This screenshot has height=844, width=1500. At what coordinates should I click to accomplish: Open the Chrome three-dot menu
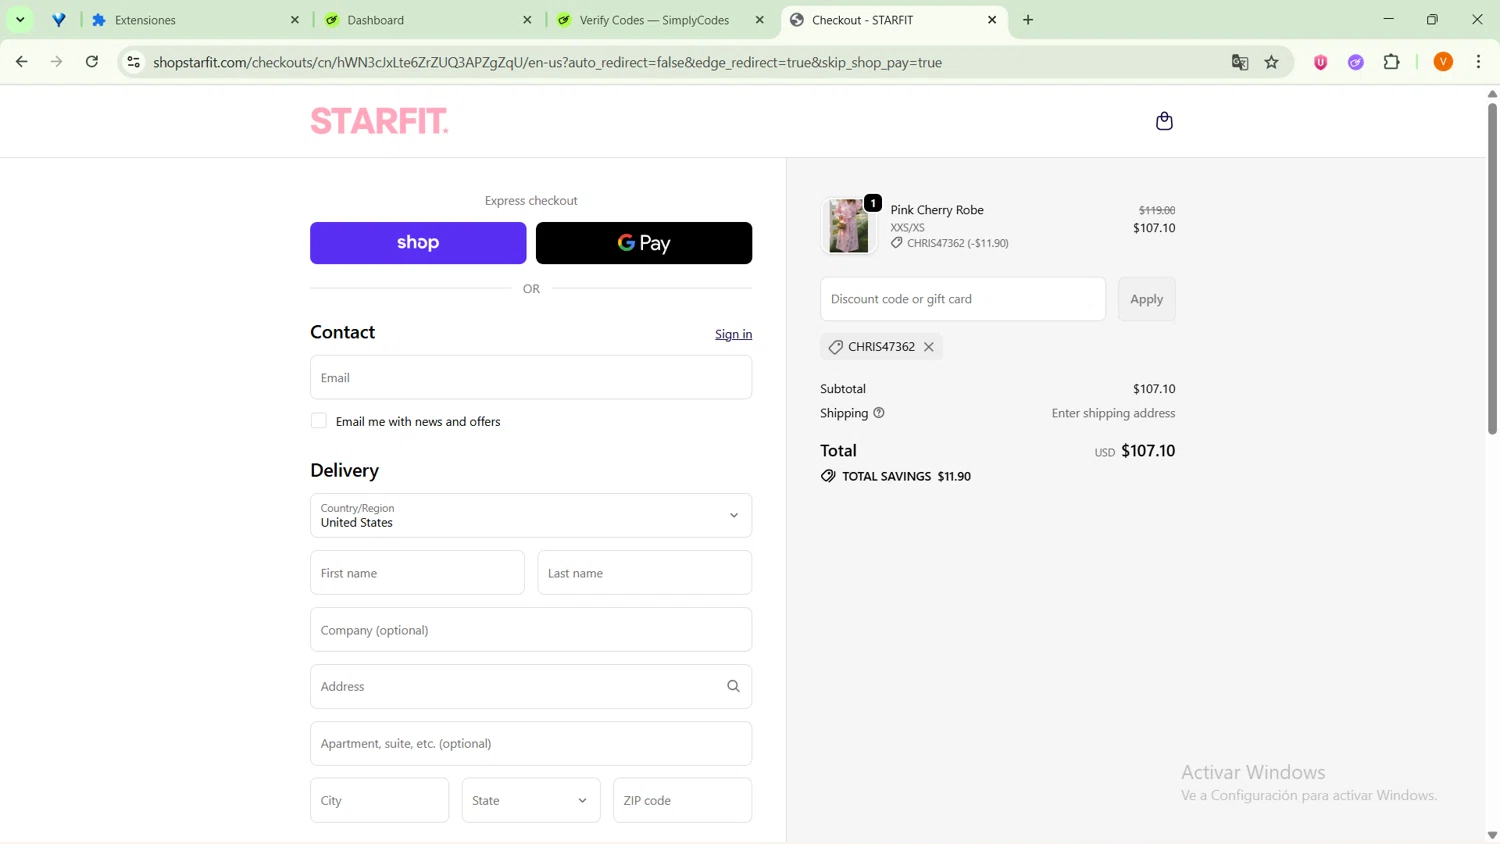pyautogui.click(x=1479, y=62)
